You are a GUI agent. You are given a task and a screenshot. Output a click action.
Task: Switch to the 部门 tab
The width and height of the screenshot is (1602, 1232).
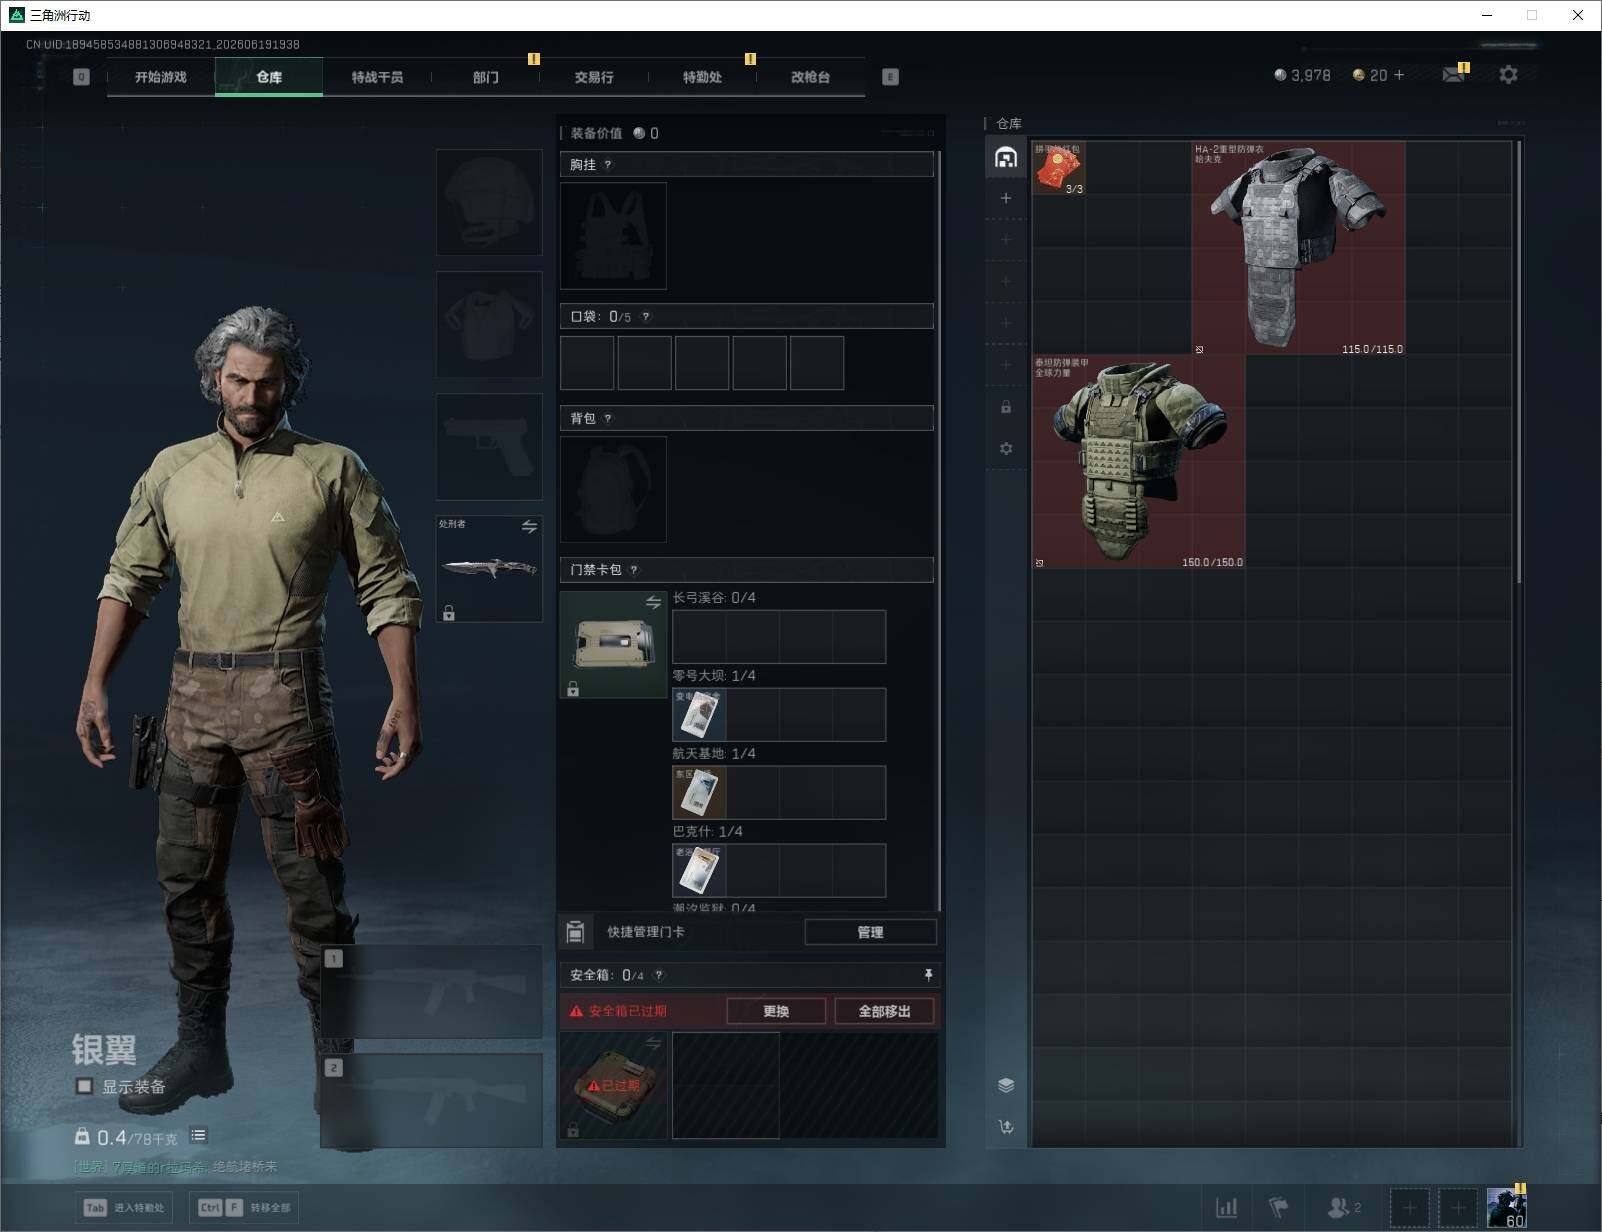[x=486, y=77]
